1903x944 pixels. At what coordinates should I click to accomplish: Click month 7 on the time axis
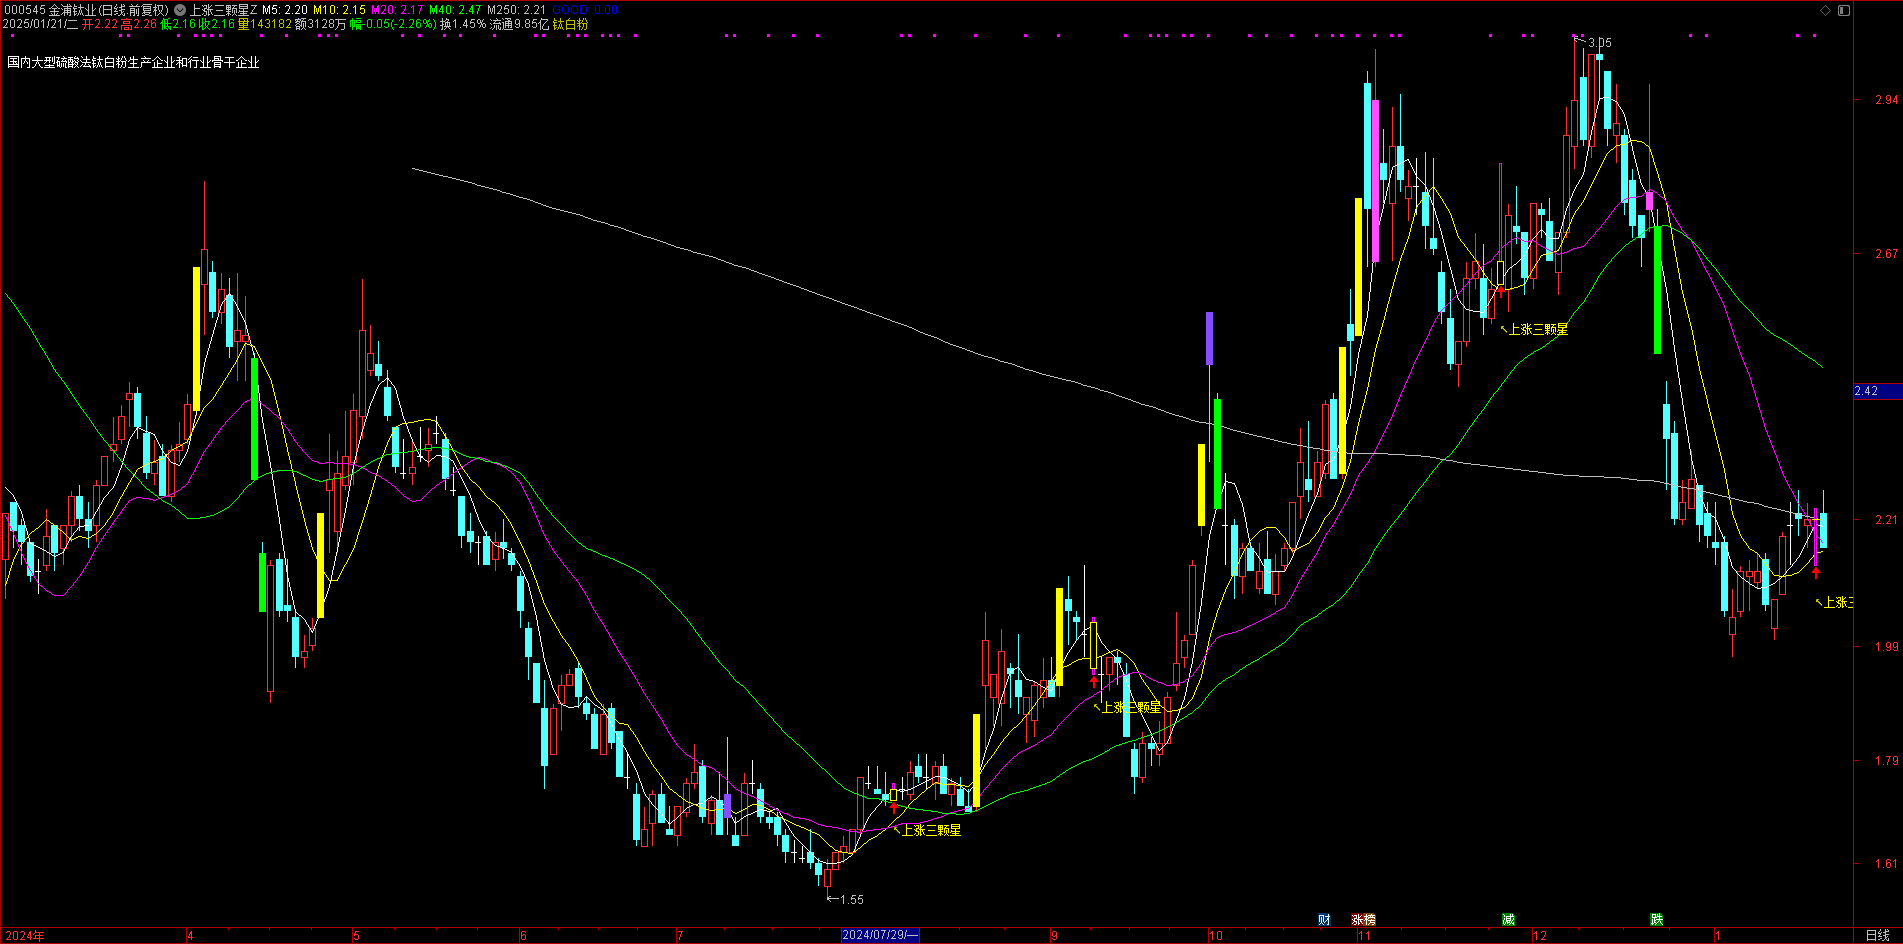point(680,936)
